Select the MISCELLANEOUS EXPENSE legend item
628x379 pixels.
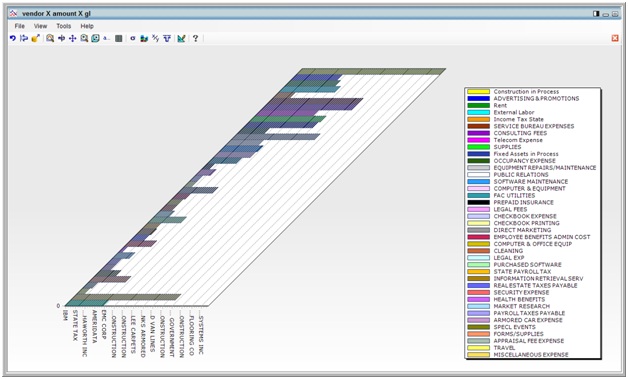click(x=531, y=355)
